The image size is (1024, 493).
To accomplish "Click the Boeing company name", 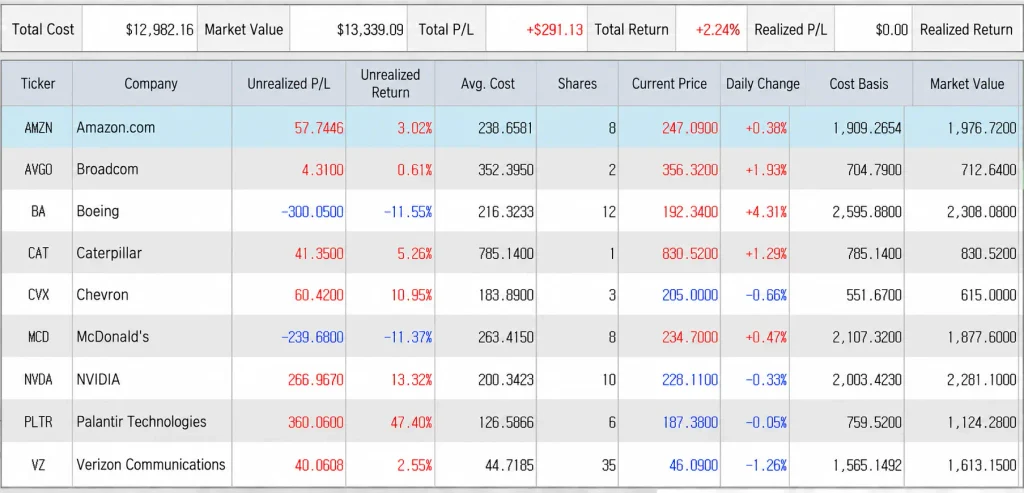I will tap(97, 212).
